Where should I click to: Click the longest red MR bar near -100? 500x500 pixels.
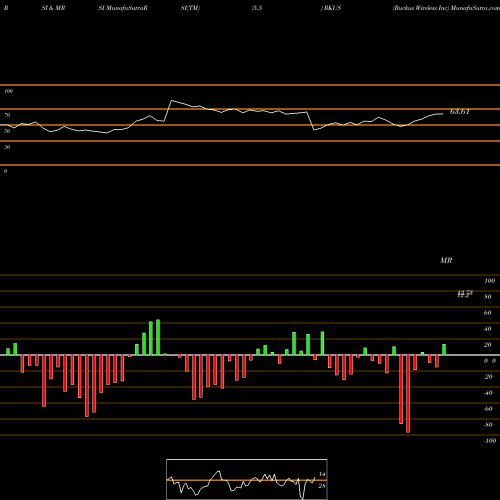[x=408, y=394]
